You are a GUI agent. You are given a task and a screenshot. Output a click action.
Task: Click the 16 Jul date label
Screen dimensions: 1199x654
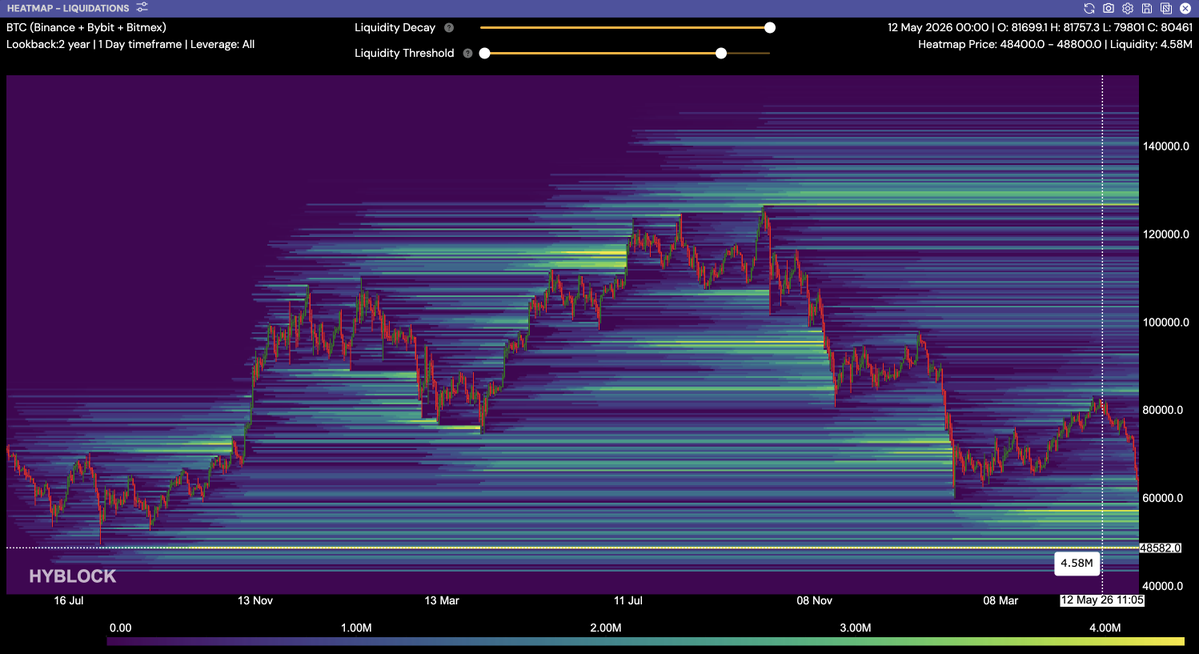click(x=69, y=600)
